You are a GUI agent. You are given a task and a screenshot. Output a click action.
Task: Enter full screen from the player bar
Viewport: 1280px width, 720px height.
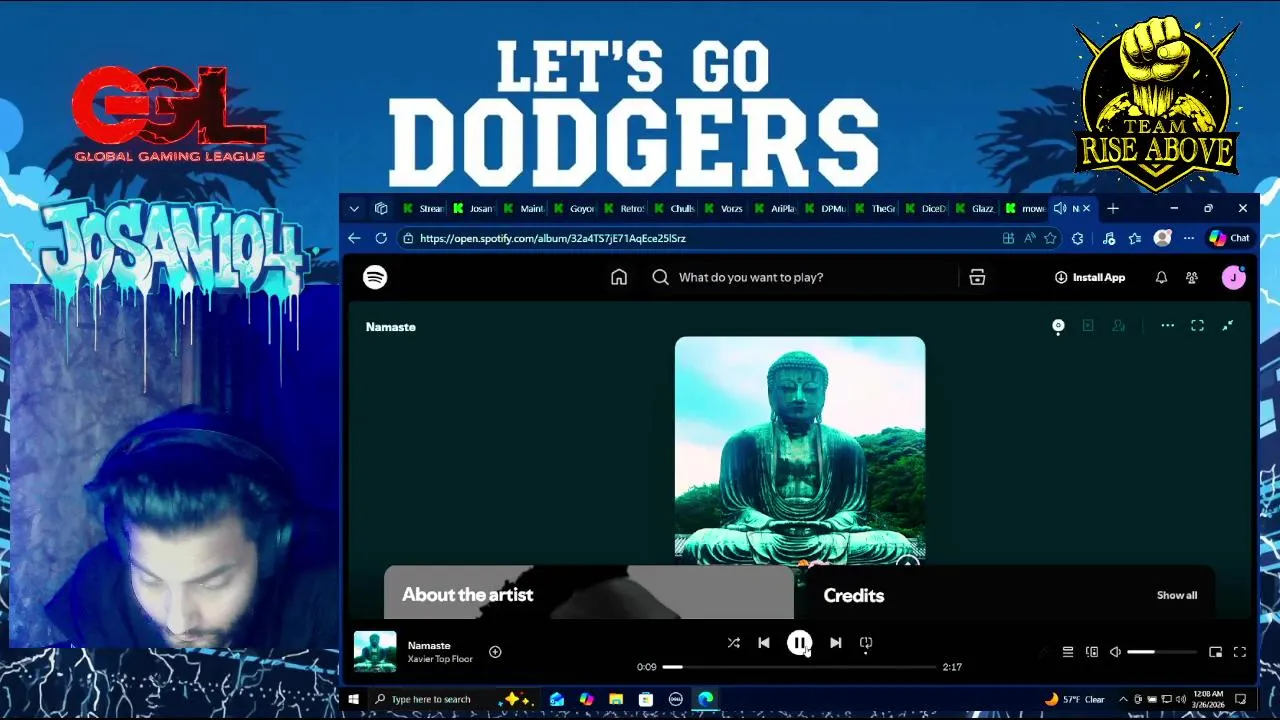click(x=1239, y=652)
